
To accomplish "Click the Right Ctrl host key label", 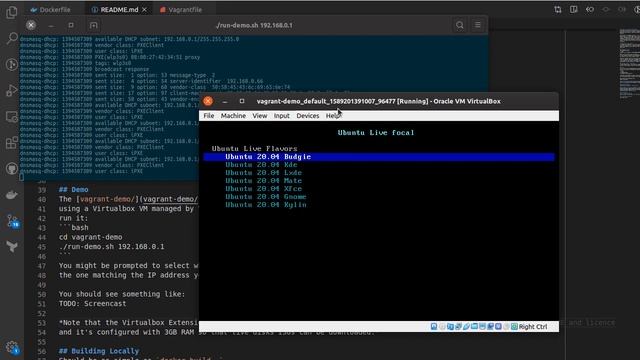I will 533,327.
